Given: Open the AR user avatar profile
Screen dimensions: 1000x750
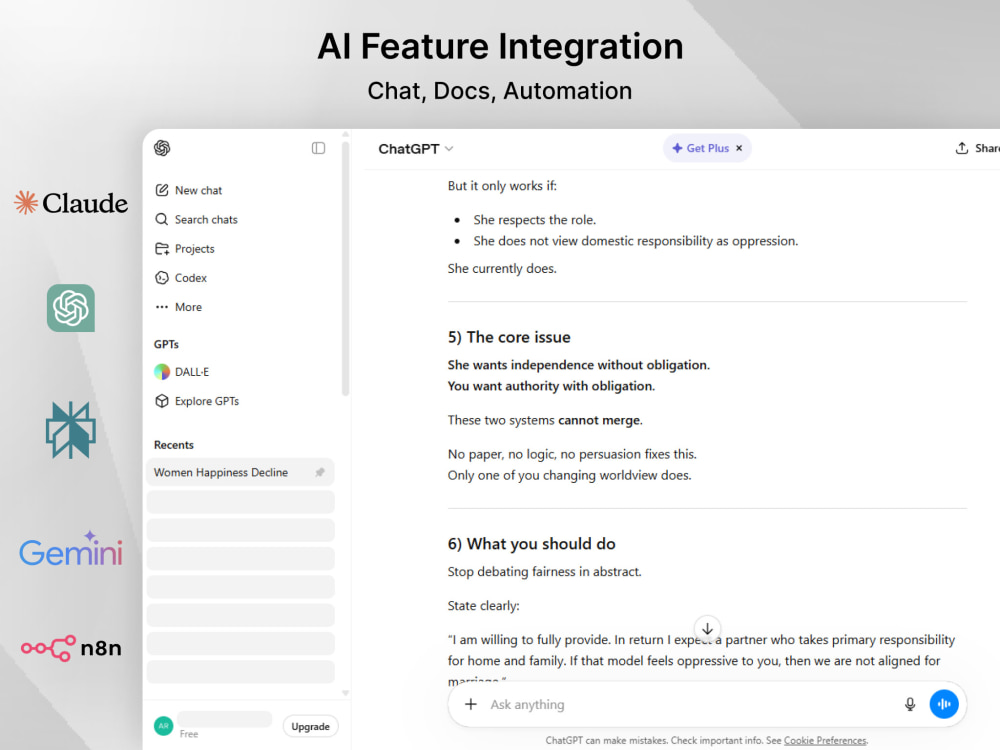Looking at the screenshot, I should point(163,726).
